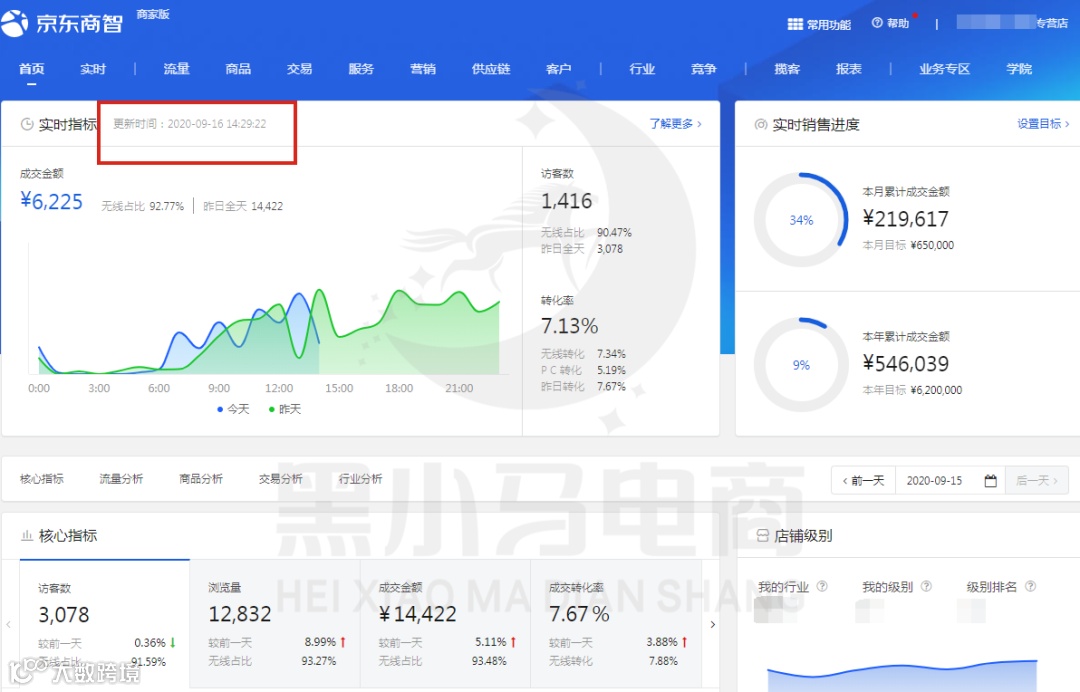This screenshot has width=1080, height=692.
Task: Open the 常用功能 grid icon
Action: (x=795, y=24)
